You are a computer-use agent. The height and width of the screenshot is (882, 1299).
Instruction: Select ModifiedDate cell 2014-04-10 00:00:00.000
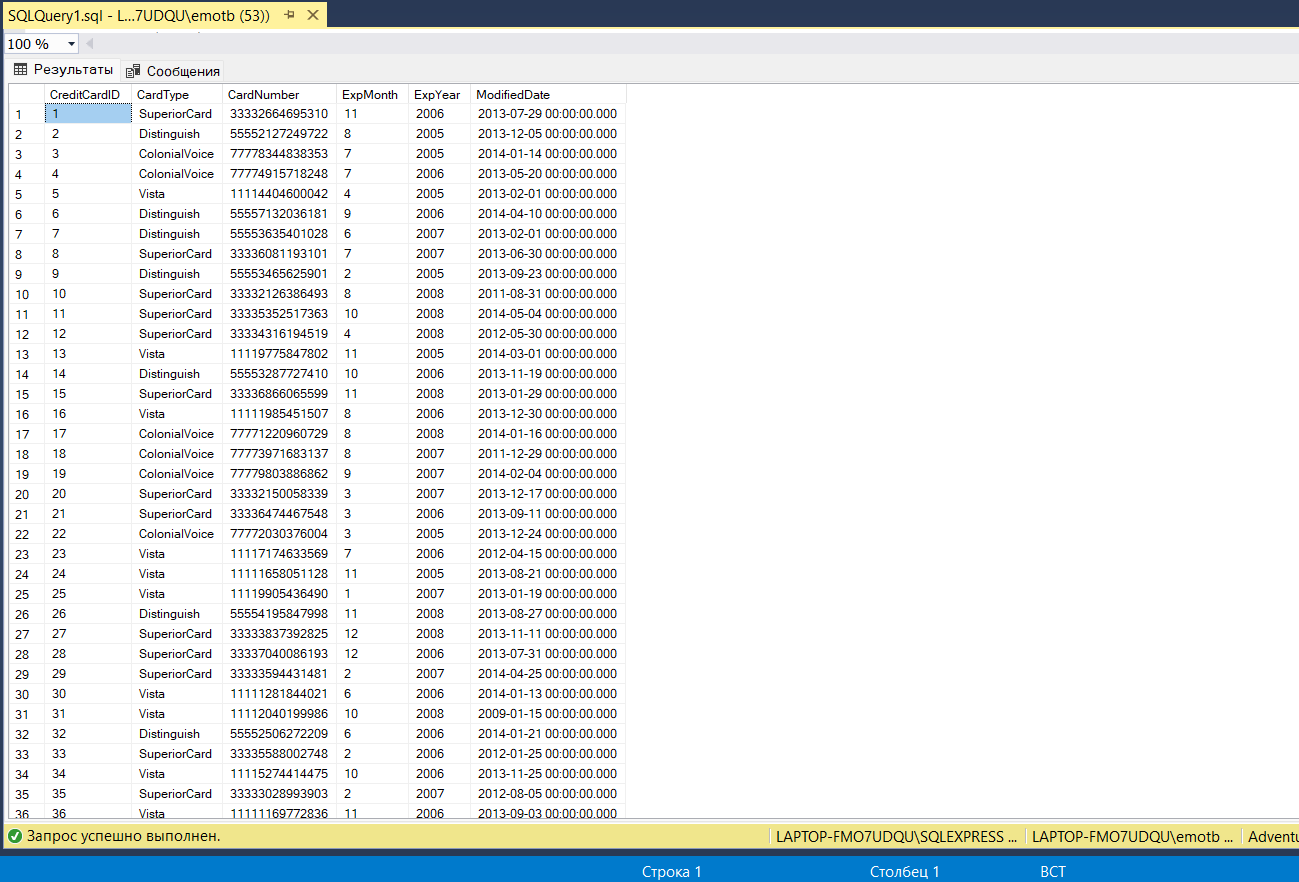coord(548,214)
